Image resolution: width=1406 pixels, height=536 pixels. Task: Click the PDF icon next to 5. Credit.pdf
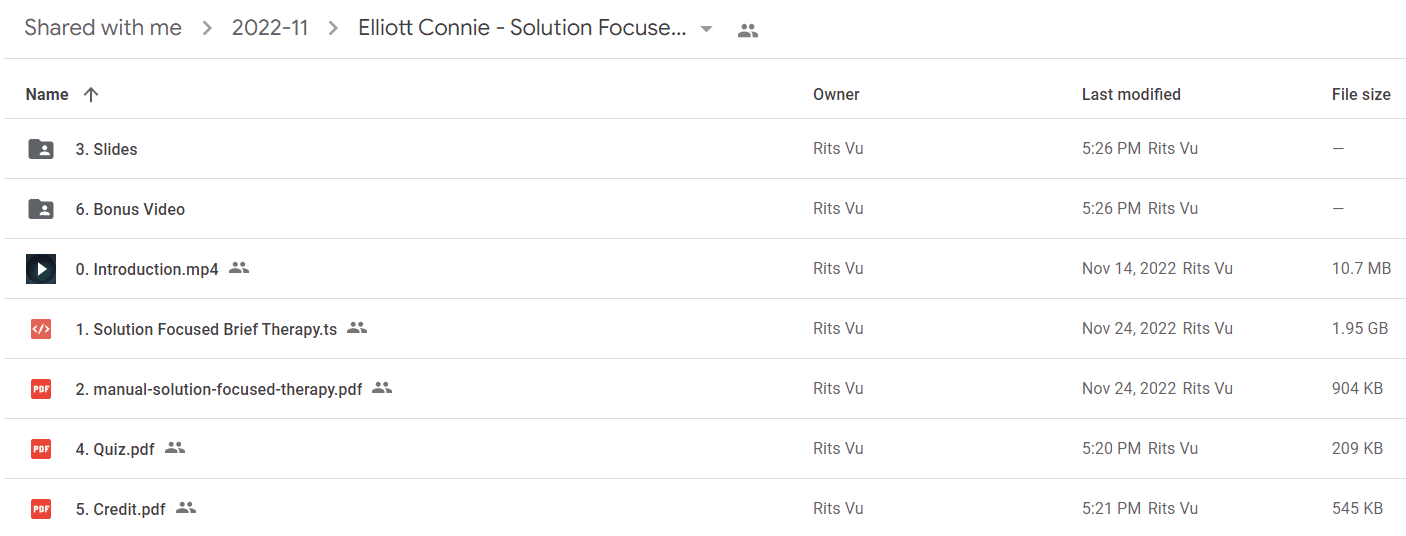[x=41, y=509]
